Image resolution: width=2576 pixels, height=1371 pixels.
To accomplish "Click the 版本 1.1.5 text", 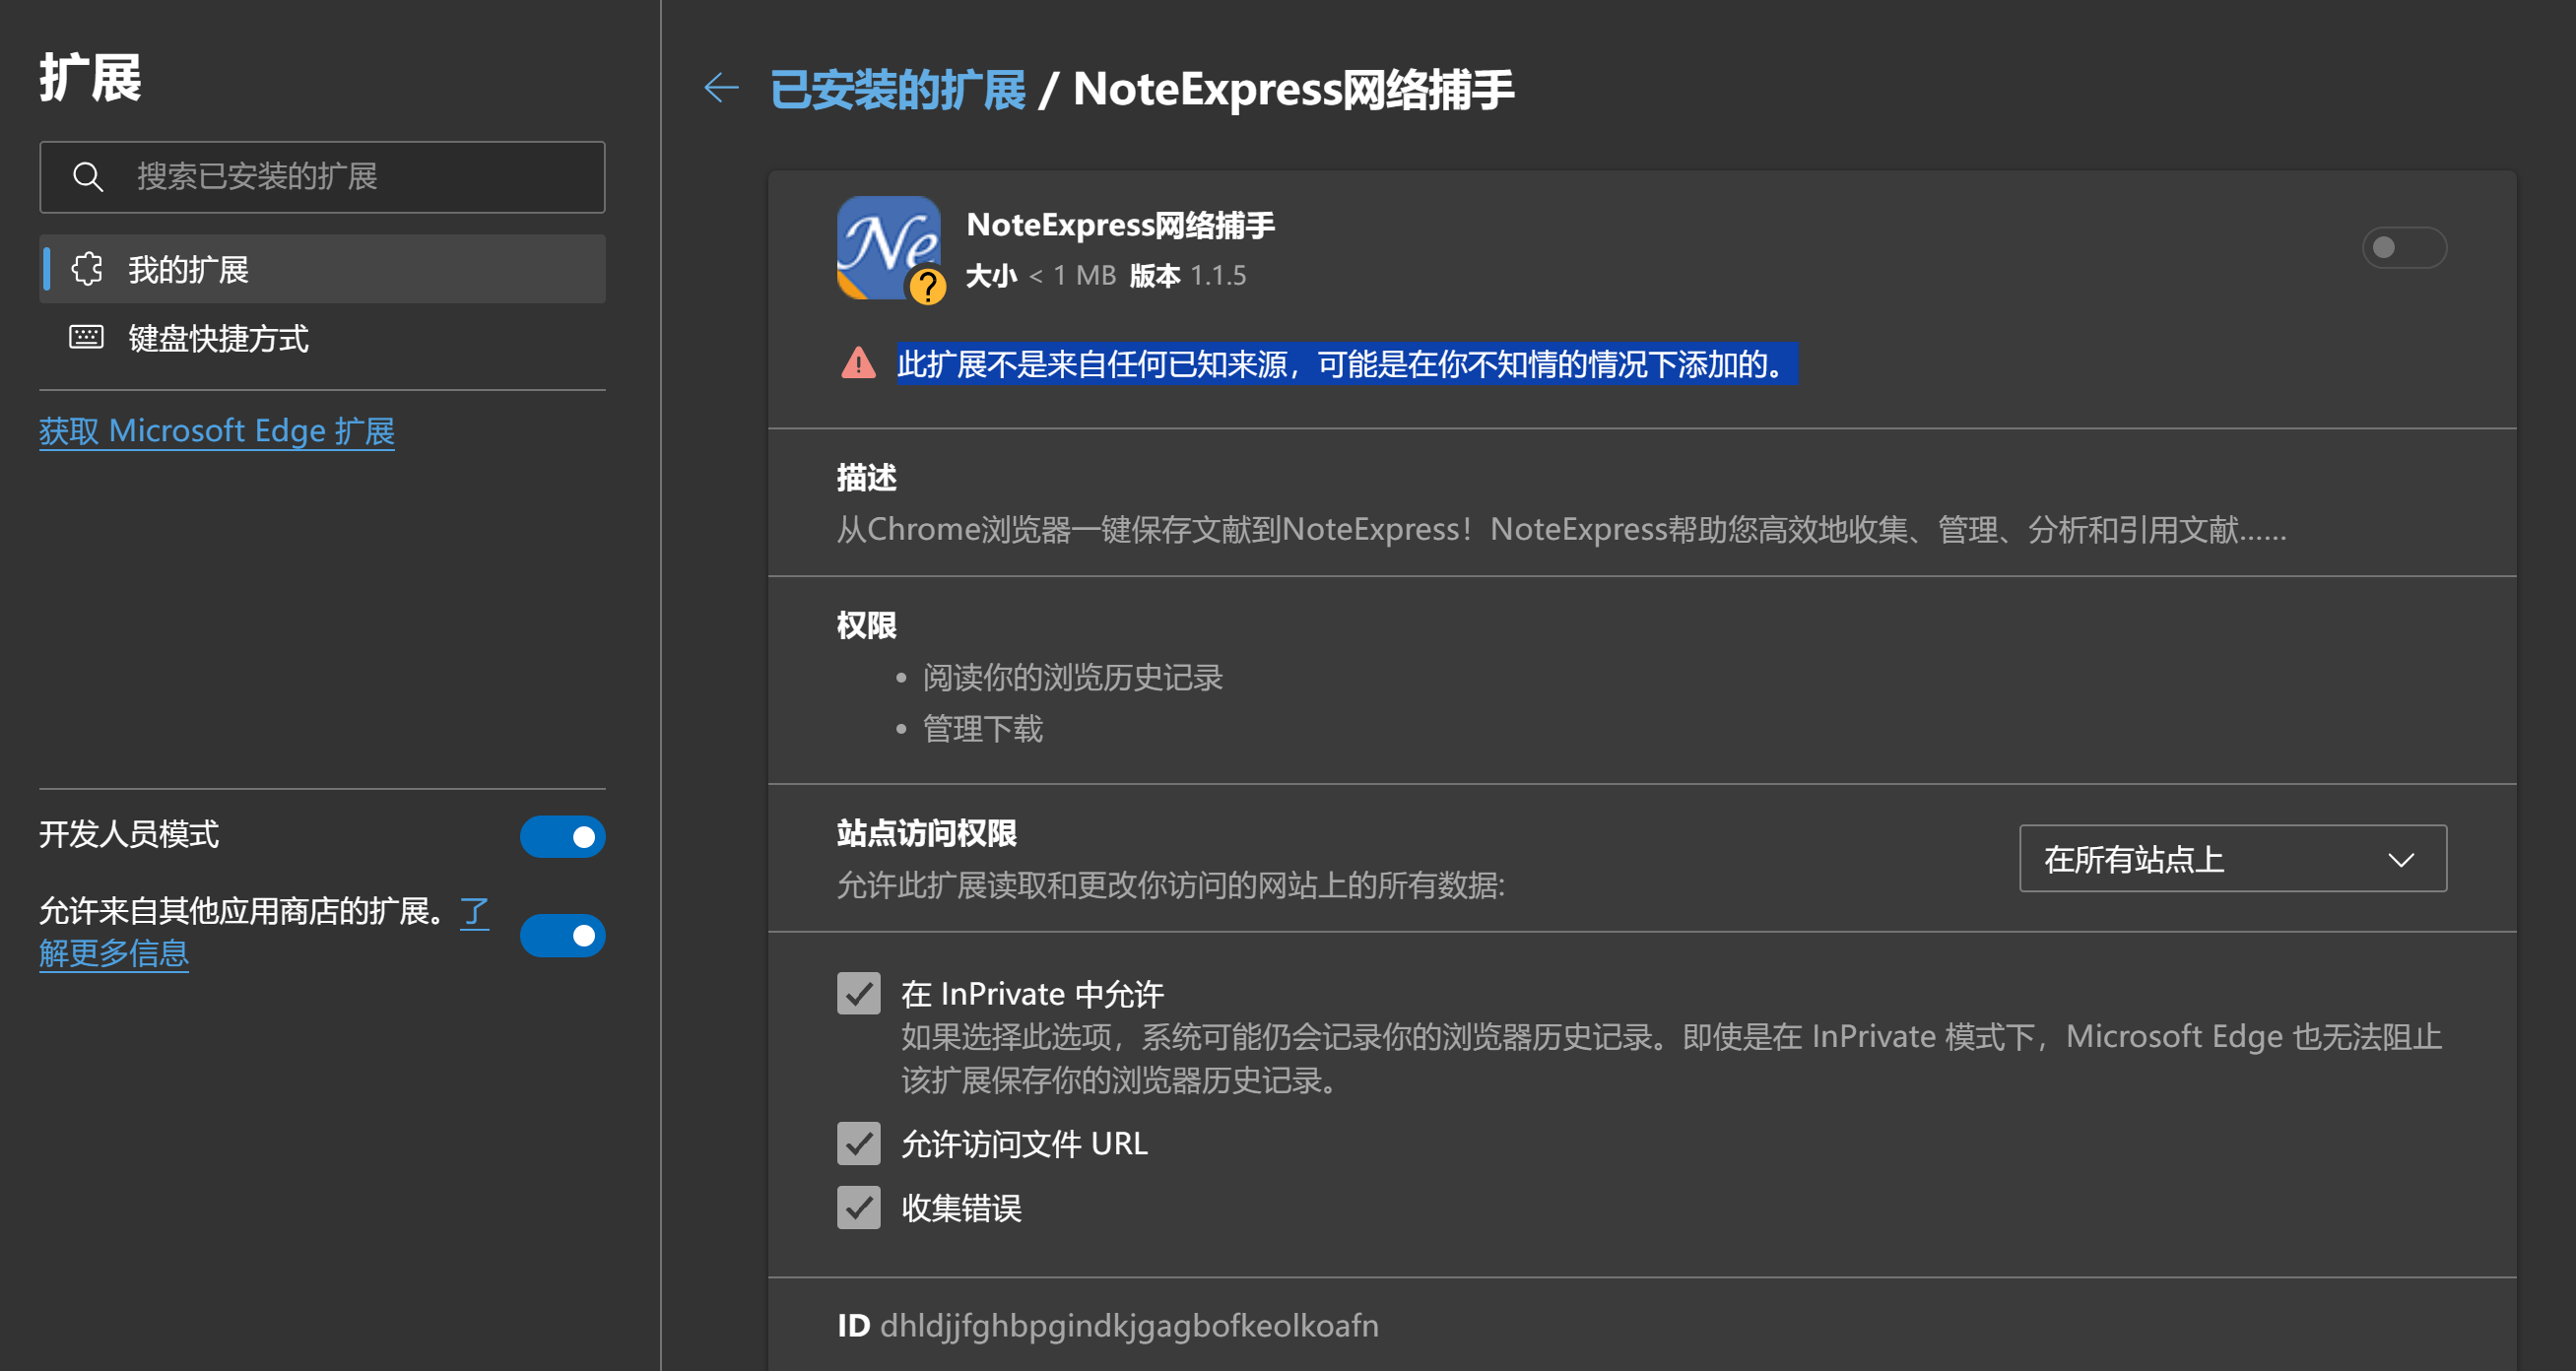I will click(1188, 275).
